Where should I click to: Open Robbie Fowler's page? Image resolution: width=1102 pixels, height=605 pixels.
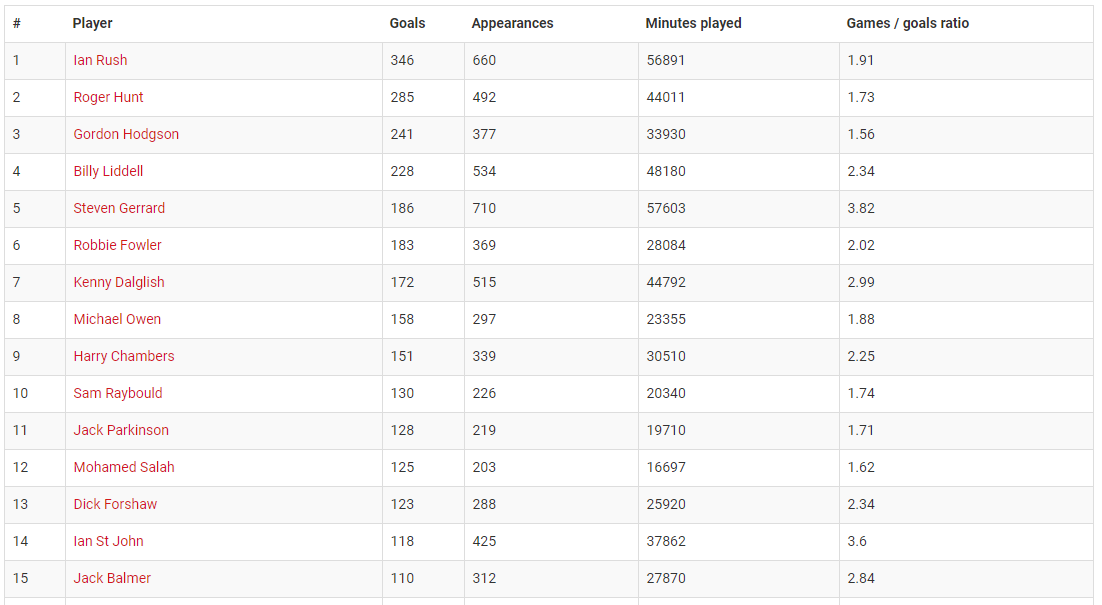tap(117, 245)
